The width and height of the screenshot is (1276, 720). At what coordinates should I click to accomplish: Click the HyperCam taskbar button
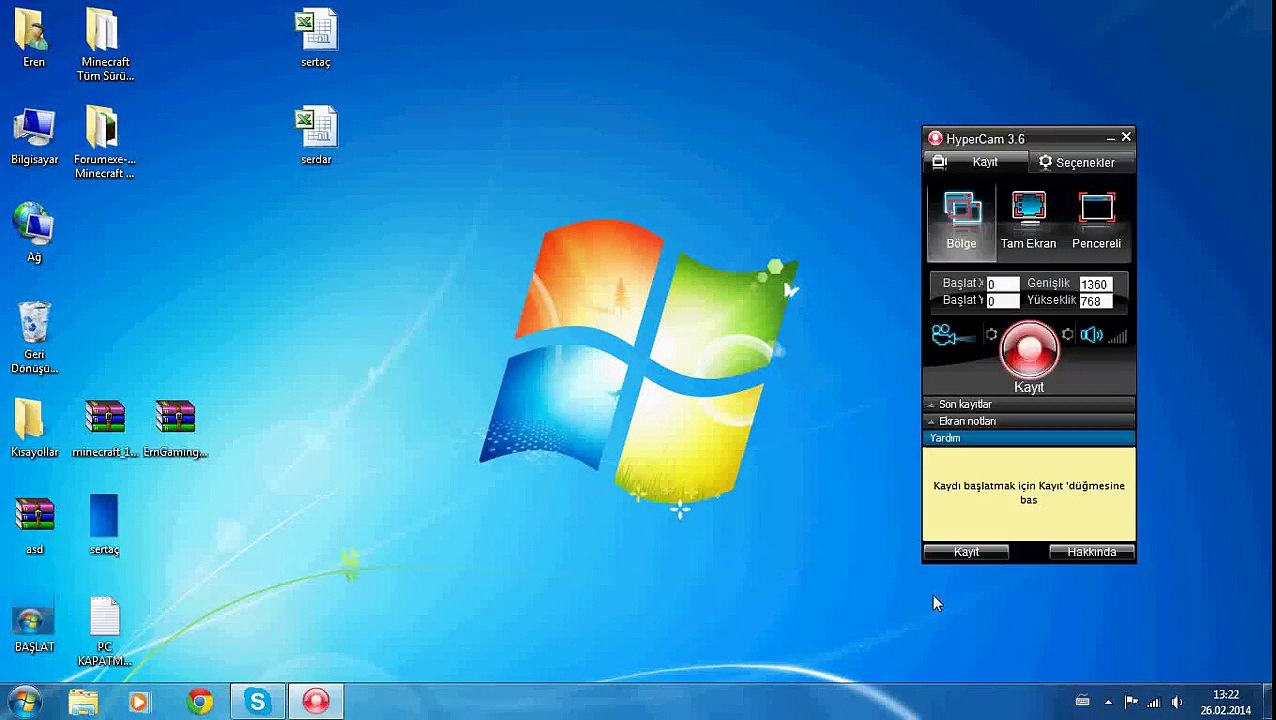316,702
